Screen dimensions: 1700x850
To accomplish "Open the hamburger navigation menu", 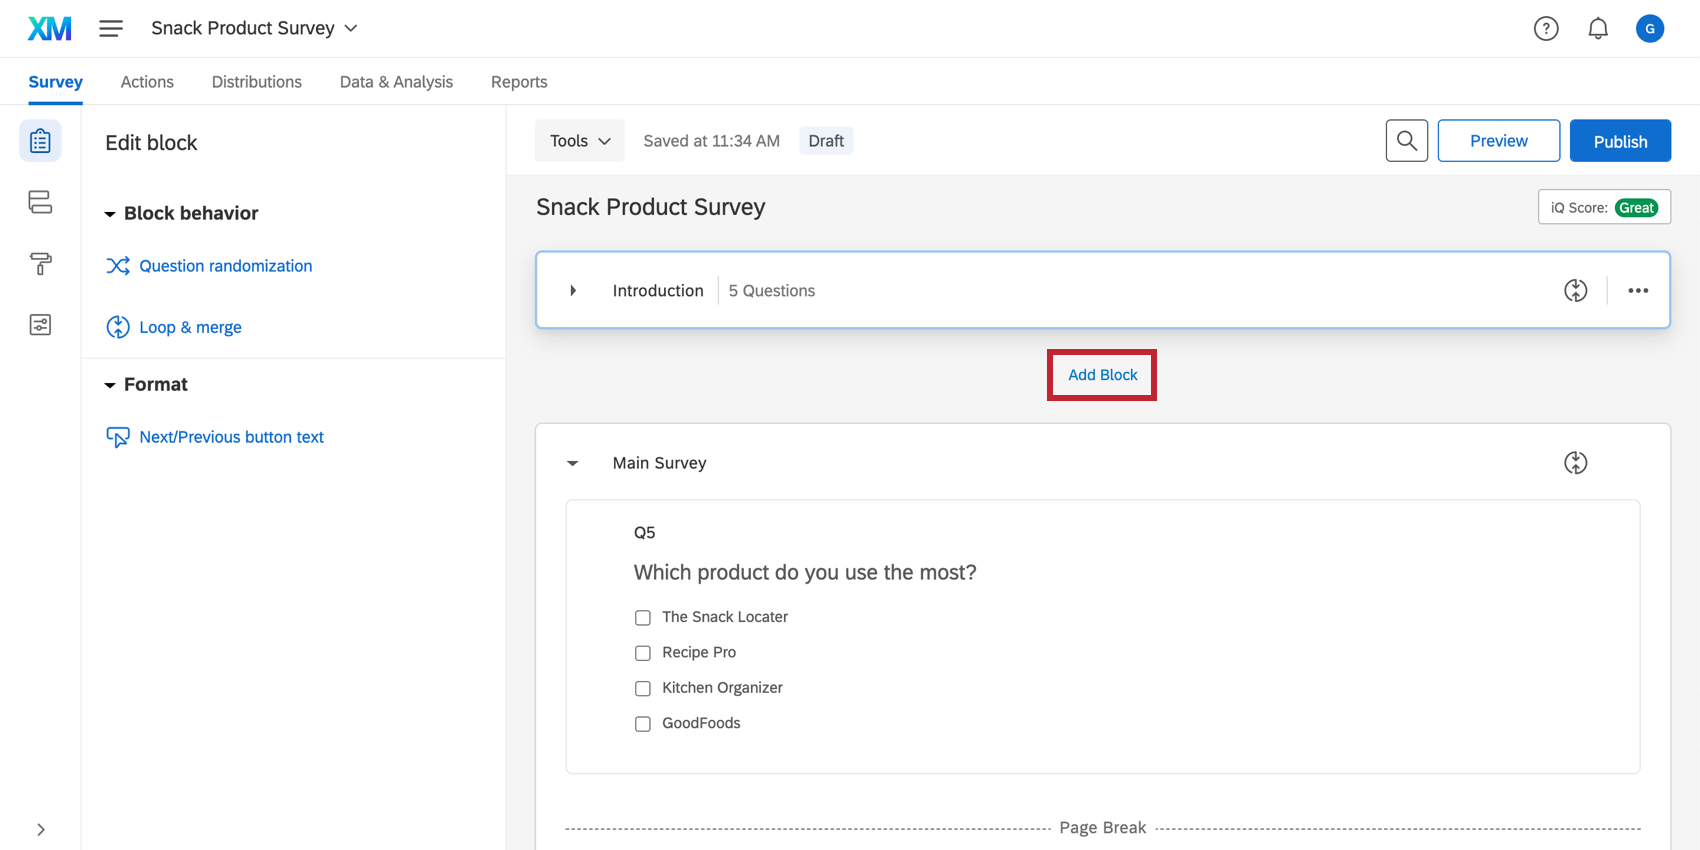I will coord(111,29).
